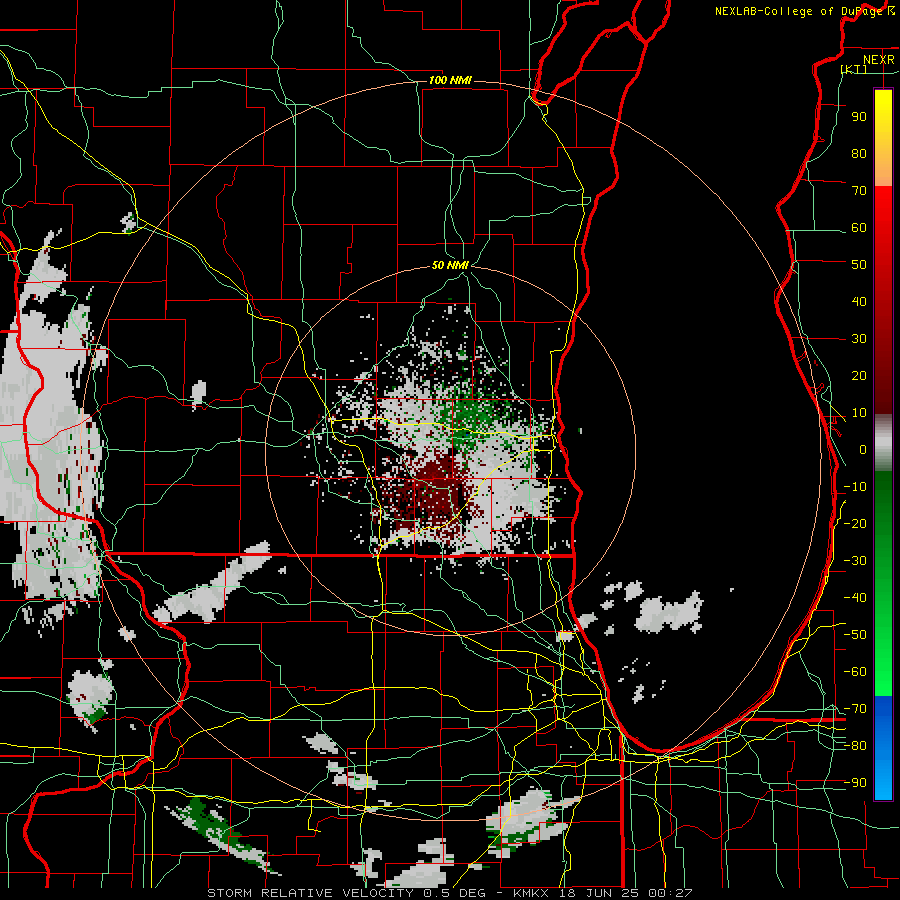Click the "00:27" timestamp text
Screen dimensions: 900x900
[x=670, y=893]
